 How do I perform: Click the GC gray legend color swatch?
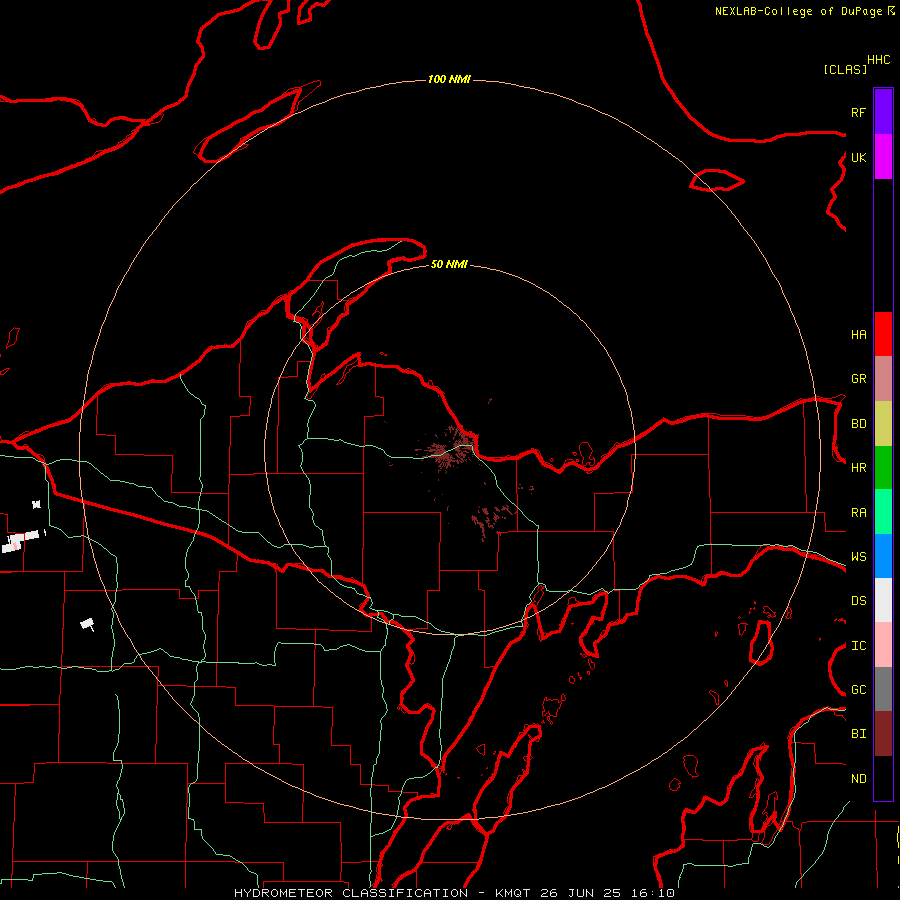pos(883,689)
